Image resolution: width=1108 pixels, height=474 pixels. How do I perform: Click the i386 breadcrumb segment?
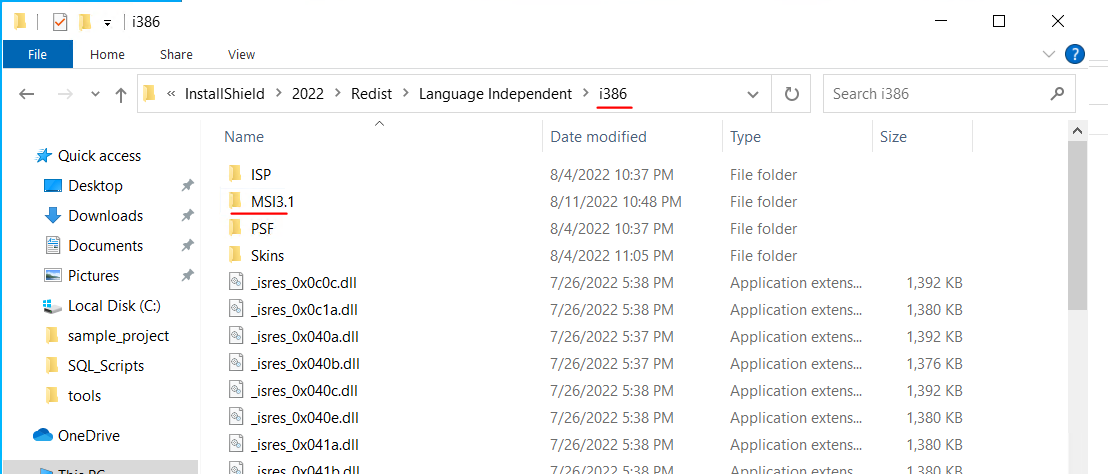tap(613, 94)
